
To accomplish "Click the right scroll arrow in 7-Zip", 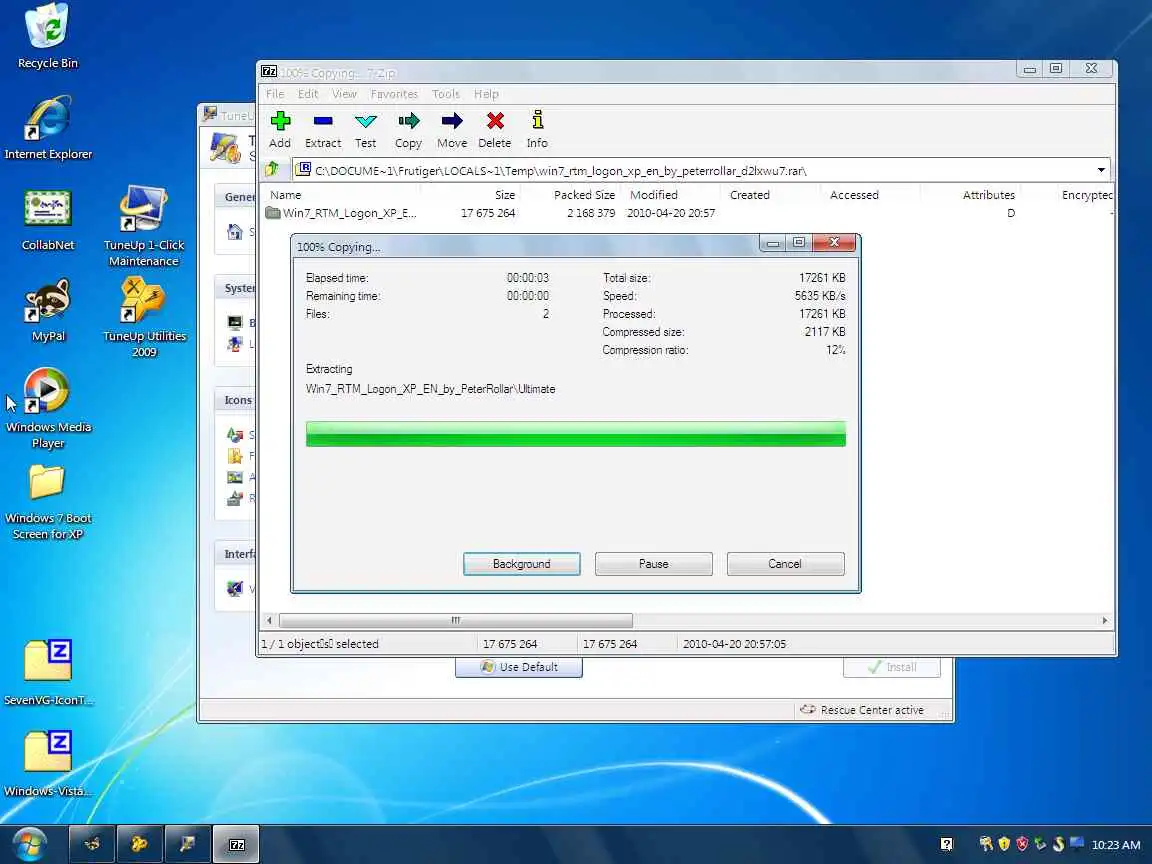I will (x=1104, y=620).
